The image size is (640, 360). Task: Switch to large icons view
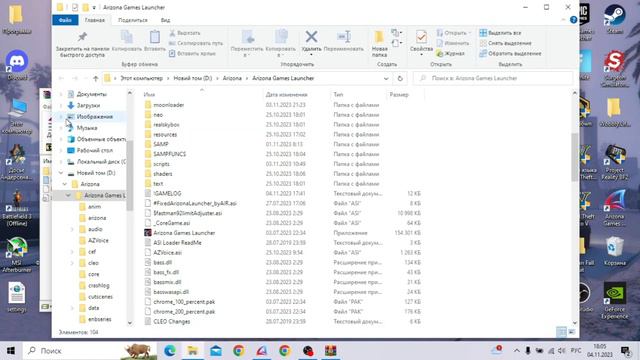tap(571, 332)
